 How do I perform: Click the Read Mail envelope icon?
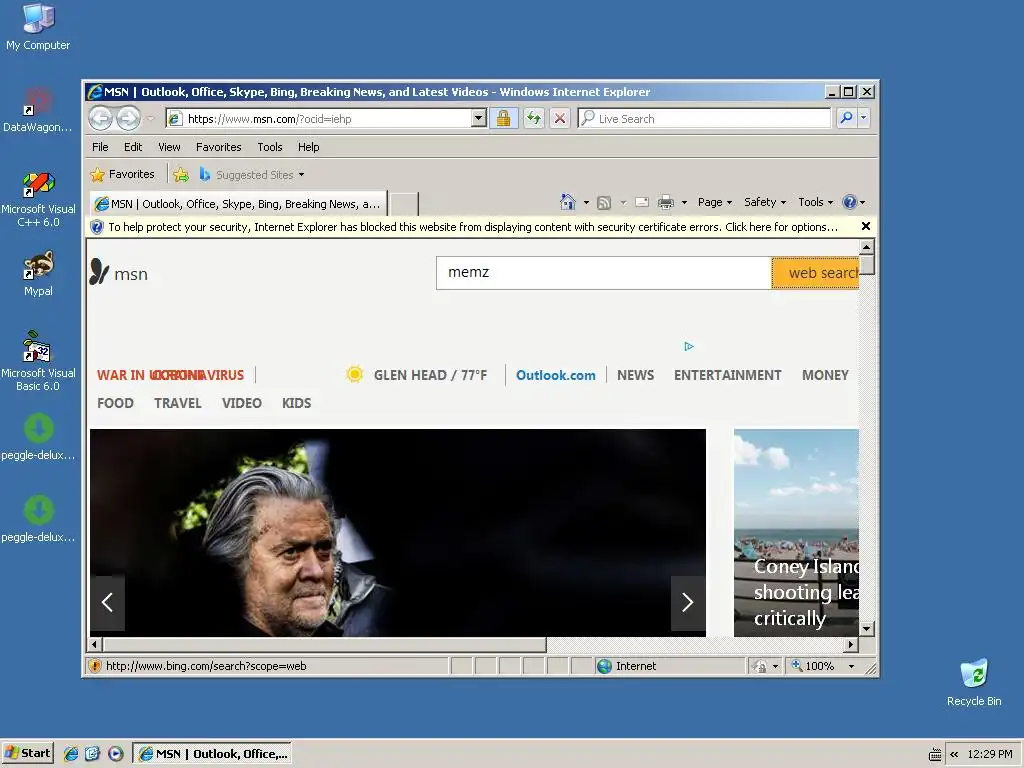point(642,202)
